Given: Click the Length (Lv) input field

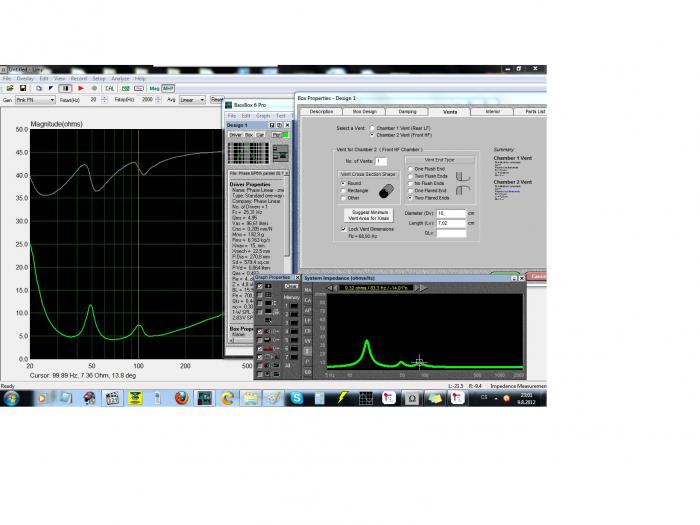Looking at the screenshot, I should pos(451,223).
